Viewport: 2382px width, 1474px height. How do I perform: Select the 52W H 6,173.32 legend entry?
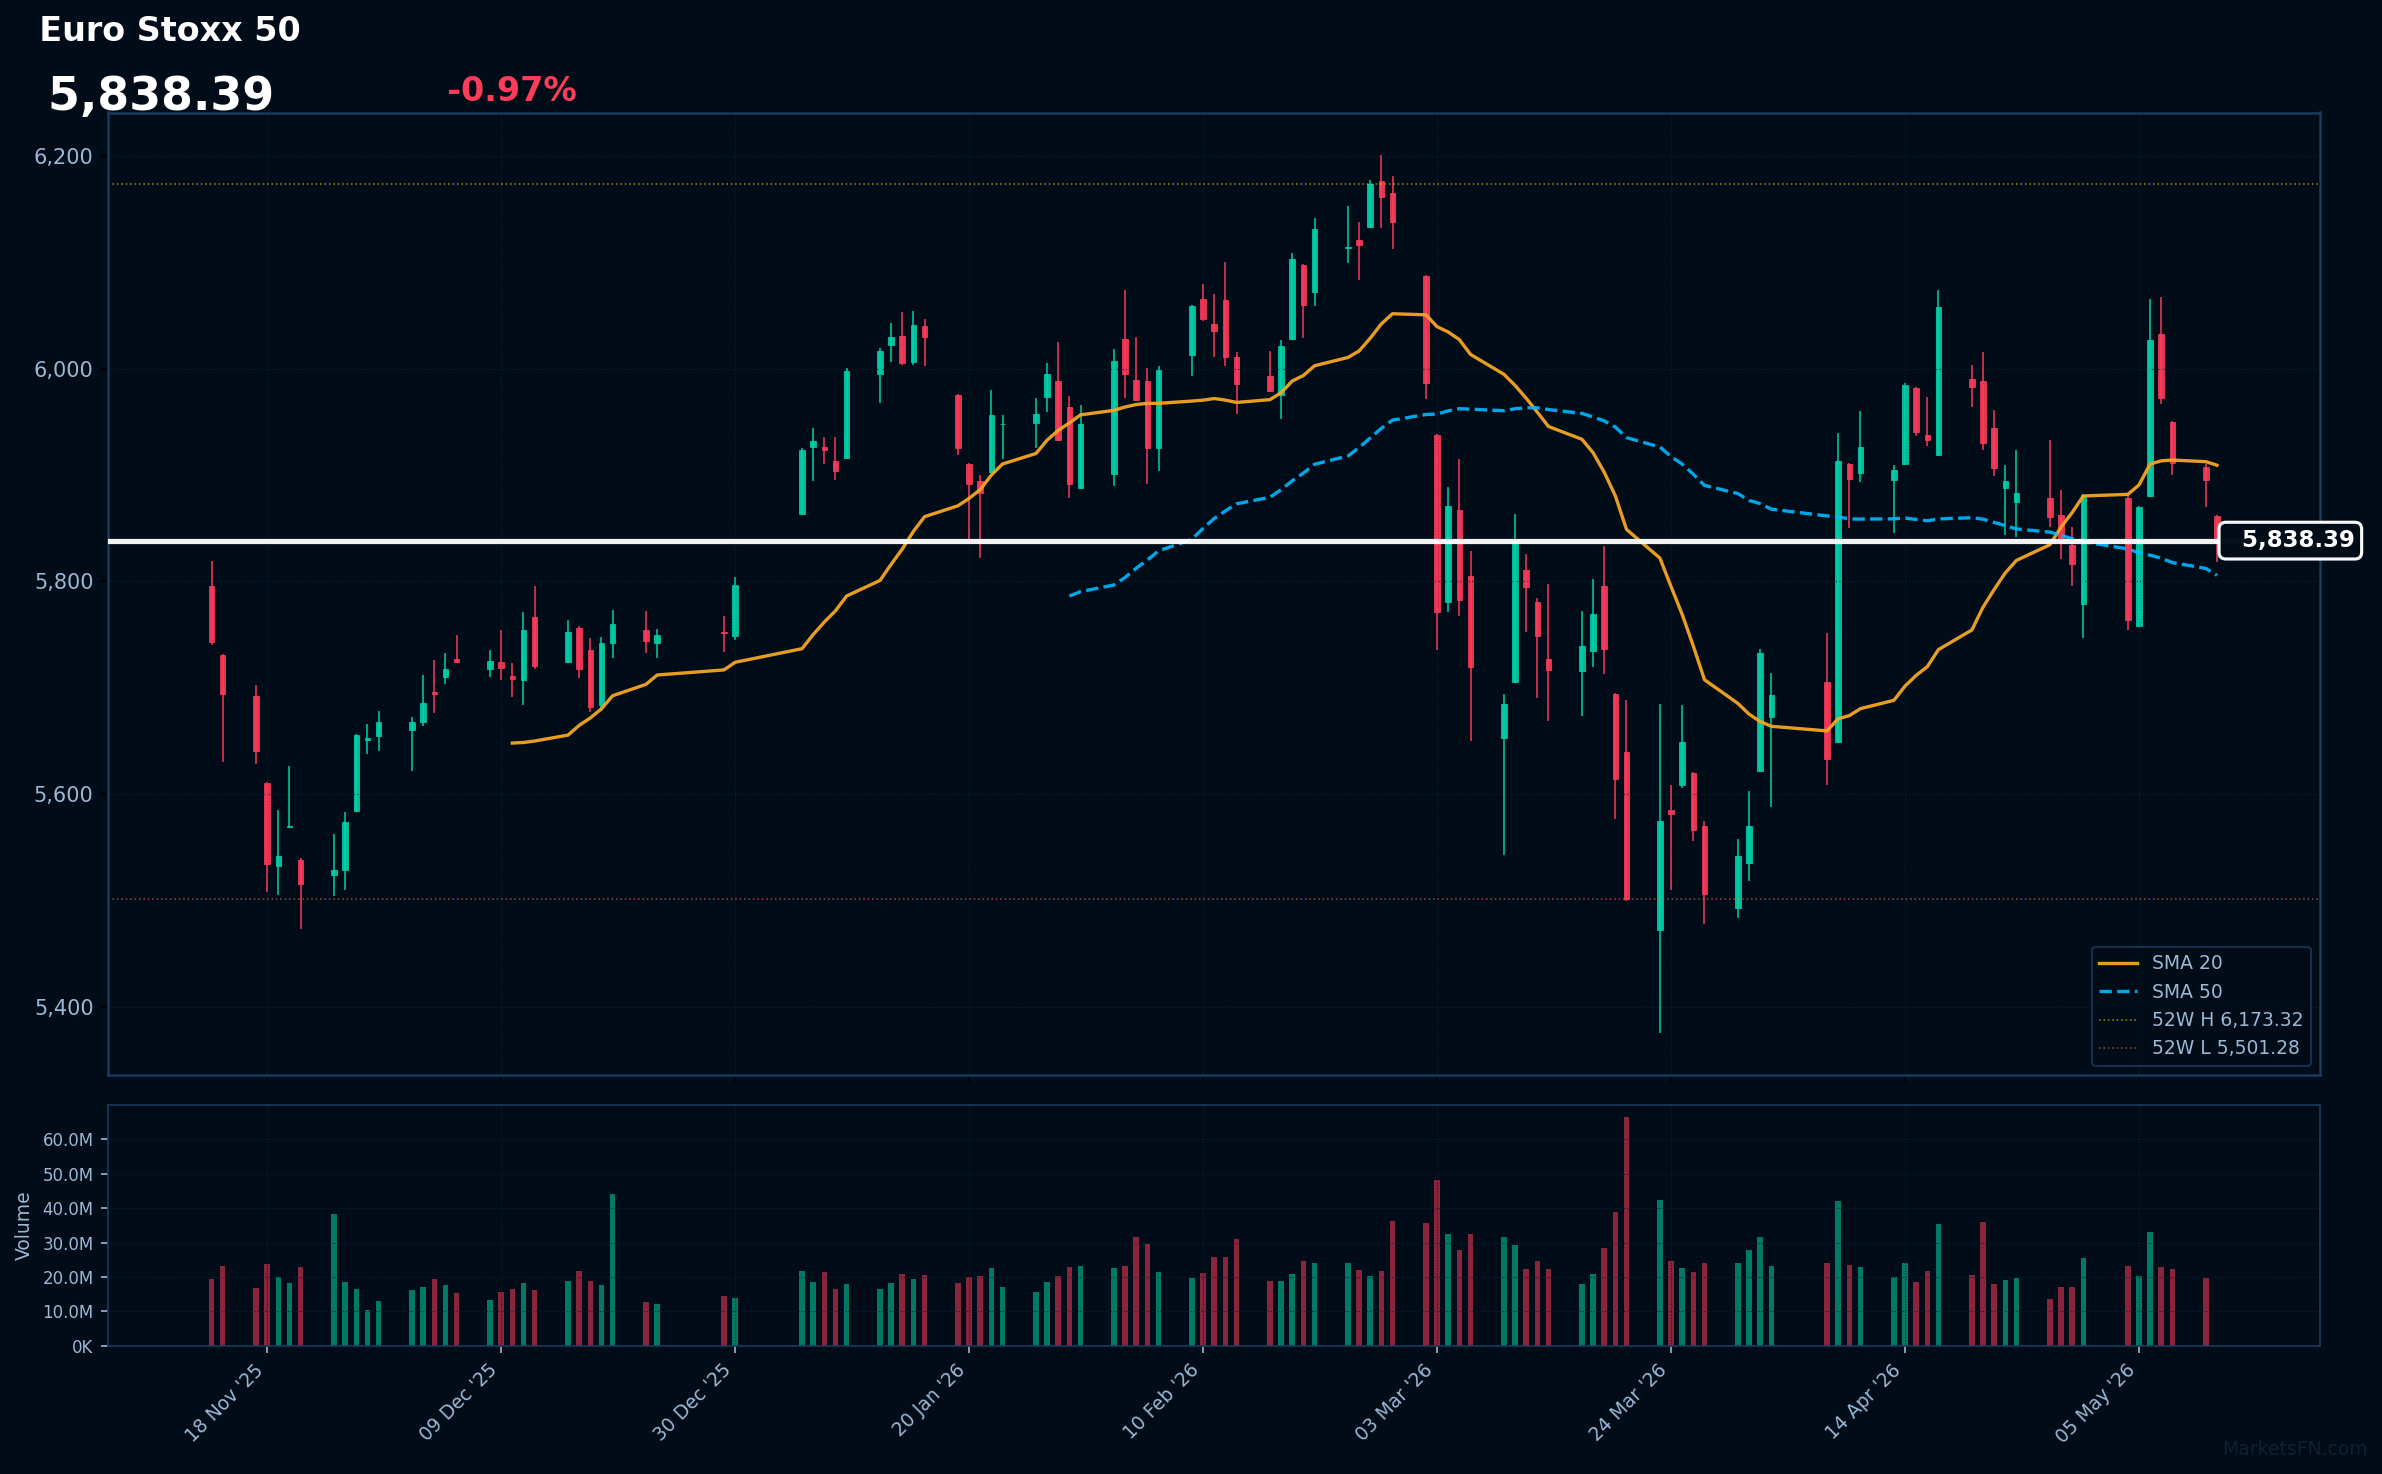pyautogui.click(x=2200, y=1019)
